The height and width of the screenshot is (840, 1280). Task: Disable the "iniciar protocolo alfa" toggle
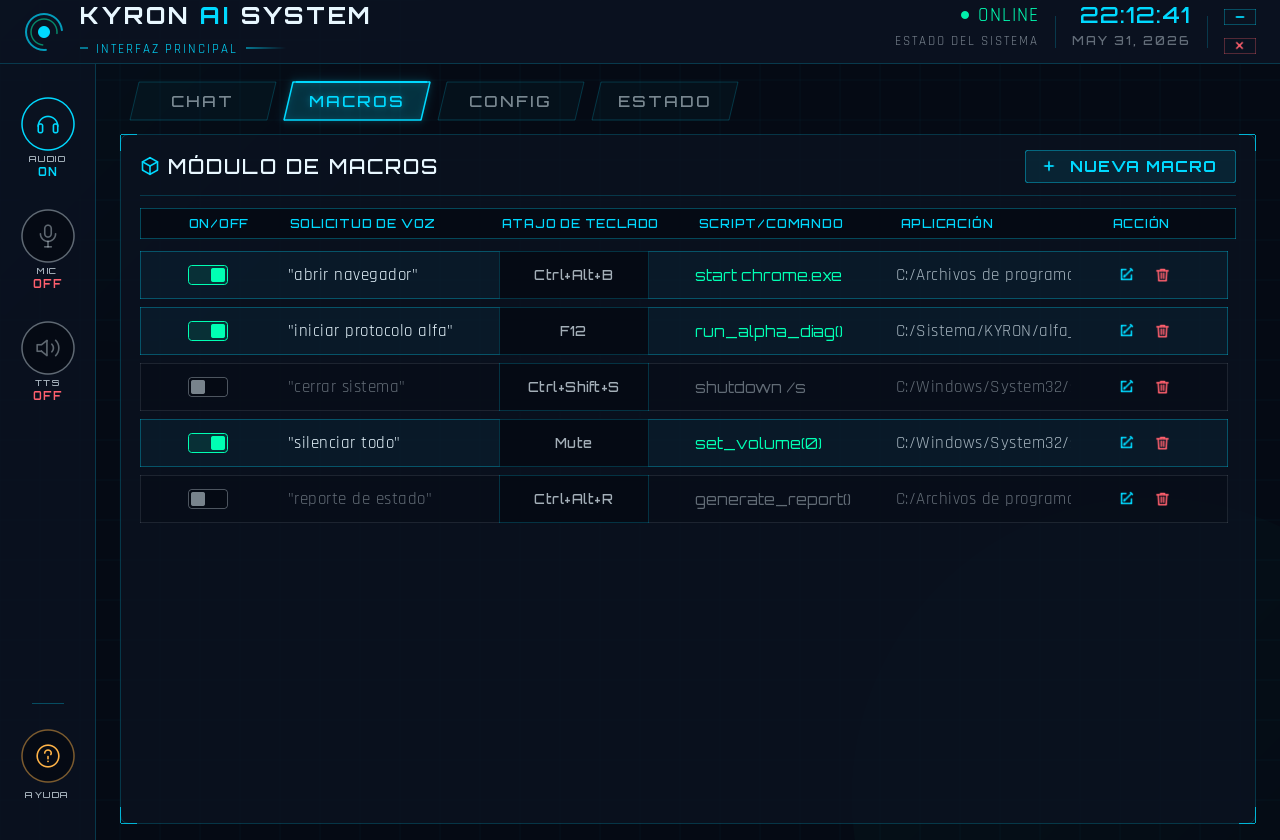pyautogui.click(x=208, y=331)
